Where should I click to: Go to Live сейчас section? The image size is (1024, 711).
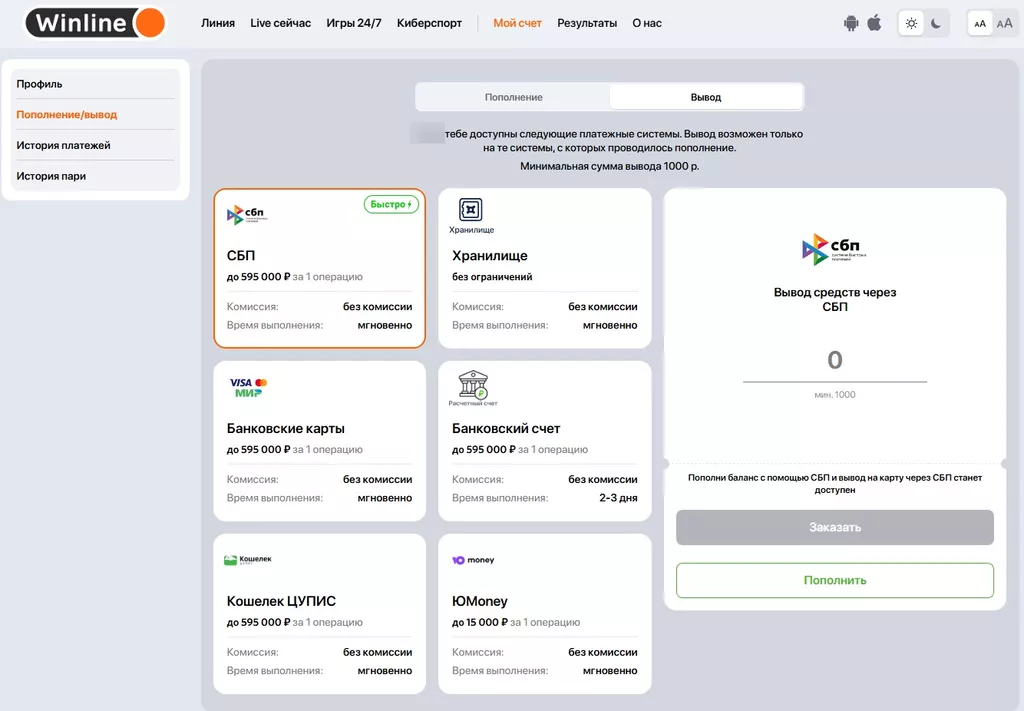[280, 23]
